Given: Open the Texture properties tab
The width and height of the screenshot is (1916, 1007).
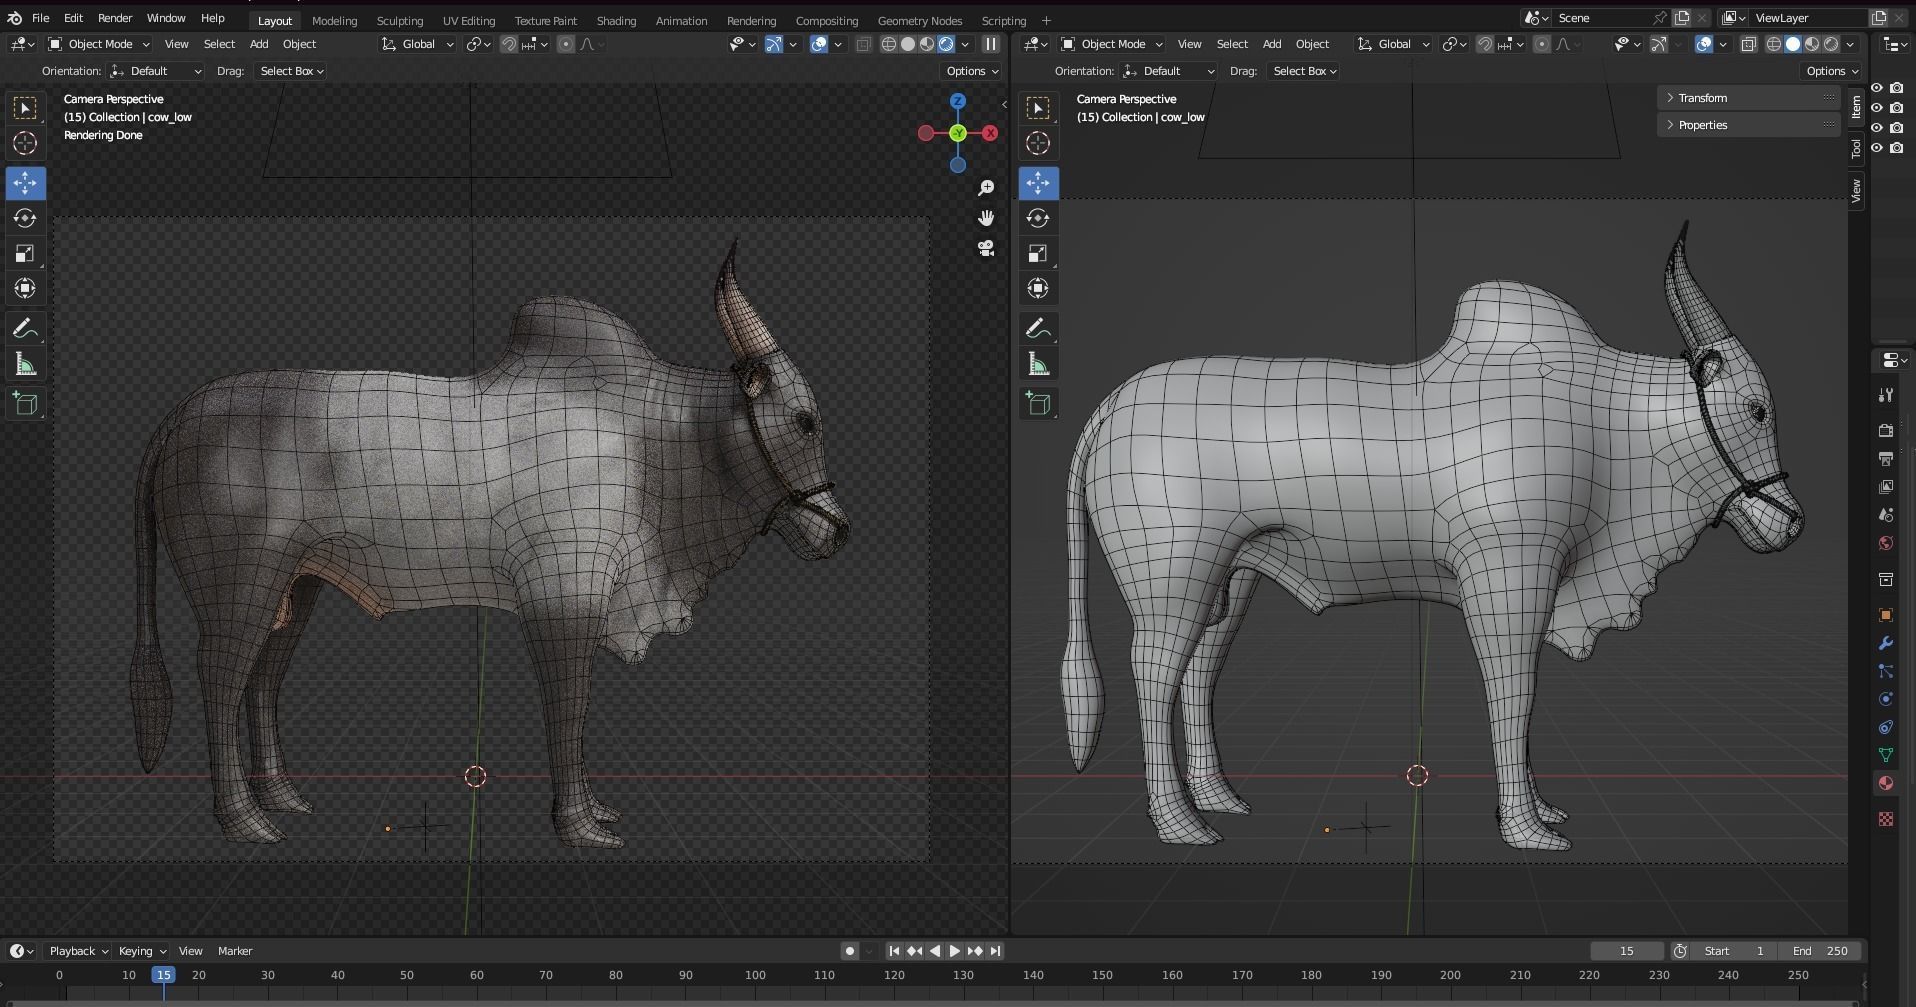Looking at the screenshot, I should click(1886, 819).
